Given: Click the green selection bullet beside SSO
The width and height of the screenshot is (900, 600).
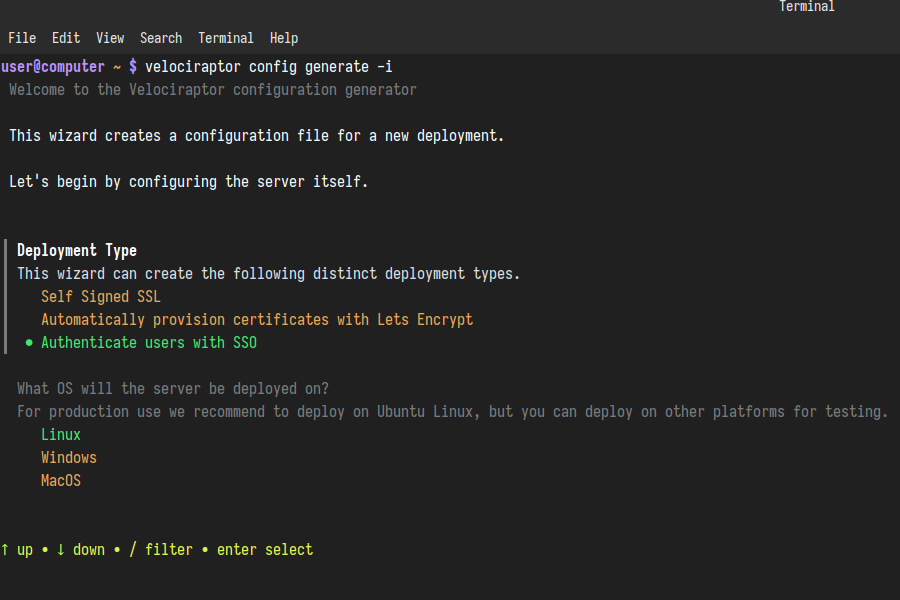Looking at the screenshot, I should pos(27,342).
